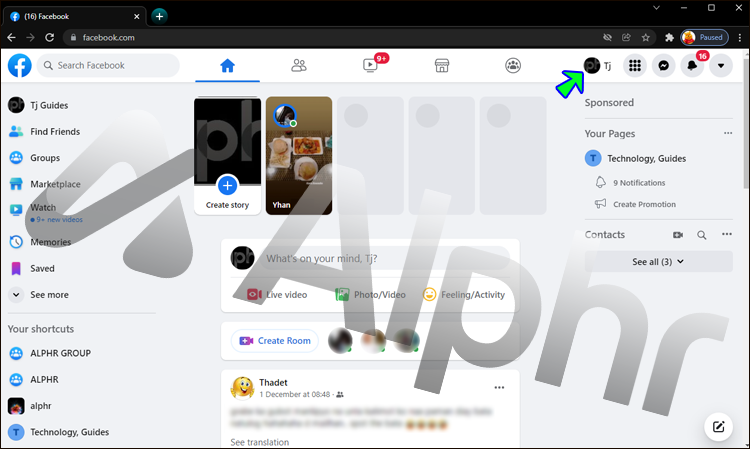Go forward in browser history
This screenshot has width=750, height=449.
pos(30,37)
